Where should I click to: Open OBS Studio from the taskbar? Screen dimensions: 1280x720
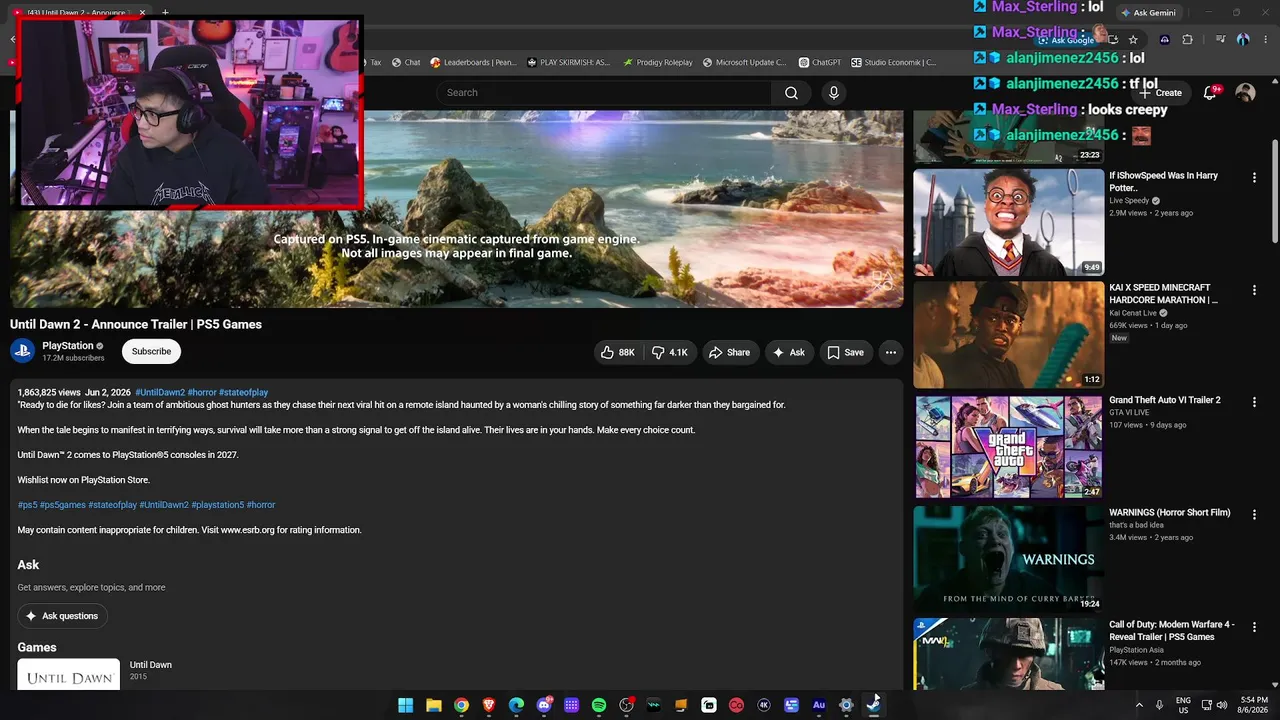[626, 705]
